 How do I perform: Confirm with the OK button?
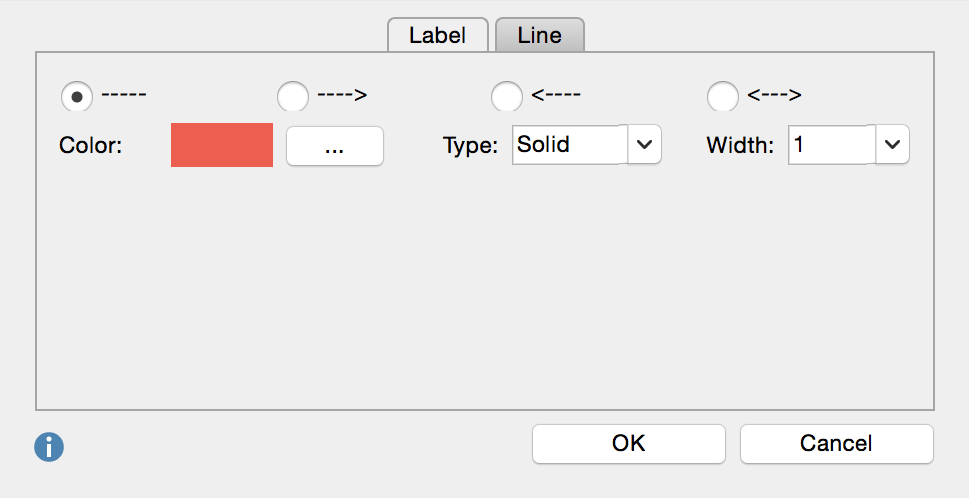tap(628, 443)
